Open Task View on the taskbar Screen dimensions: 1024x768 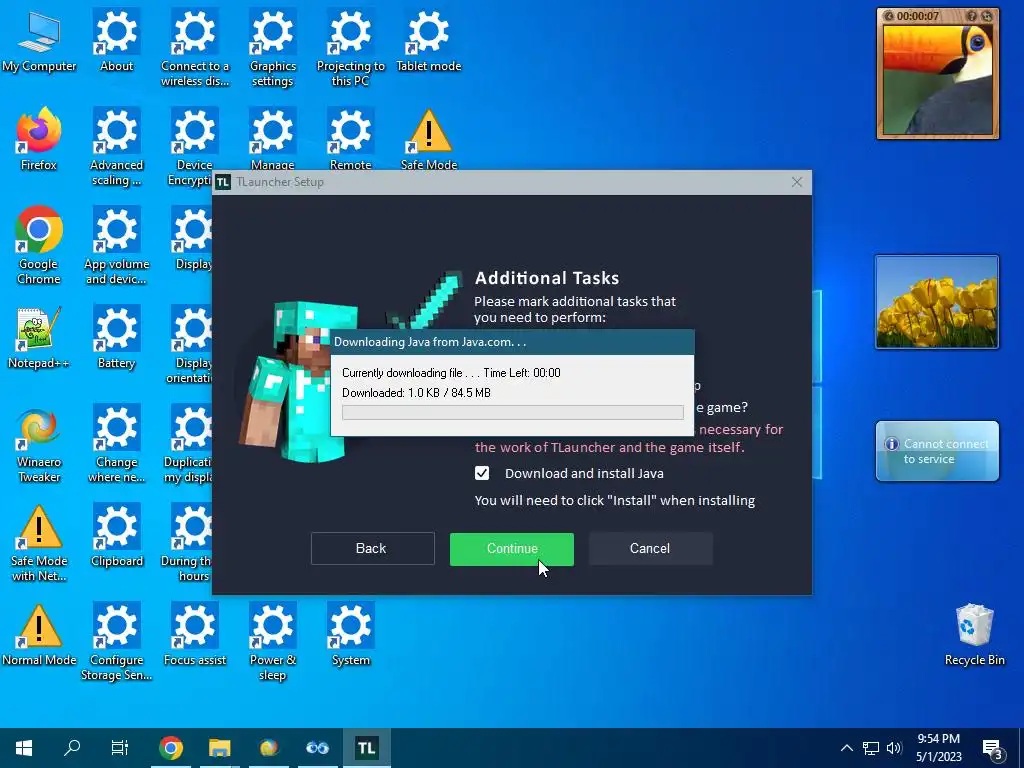(x=120, y=748)
